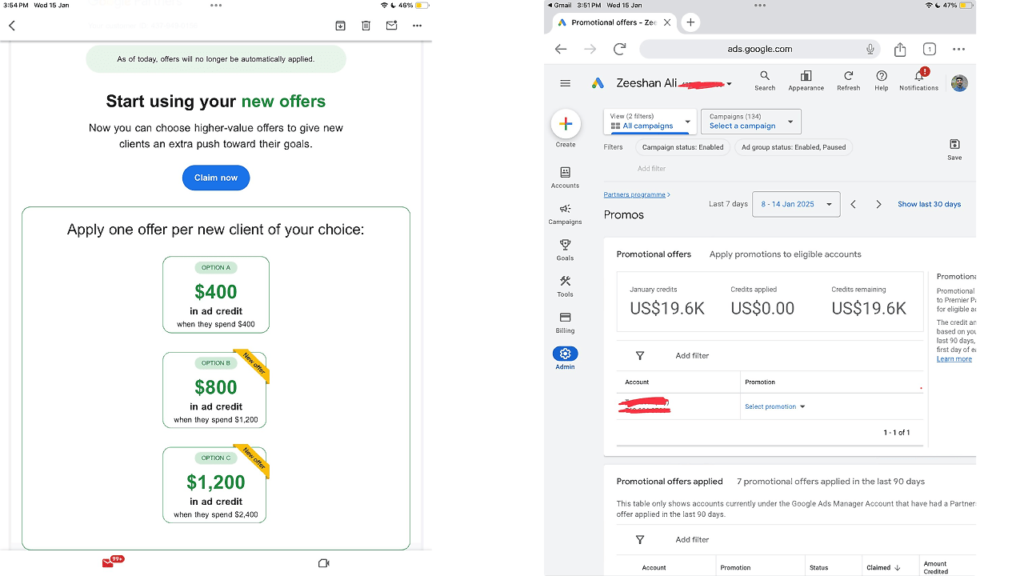Sort by the Claimed column
This screenshot has height=576, width=1024.
tap(883, 568)
